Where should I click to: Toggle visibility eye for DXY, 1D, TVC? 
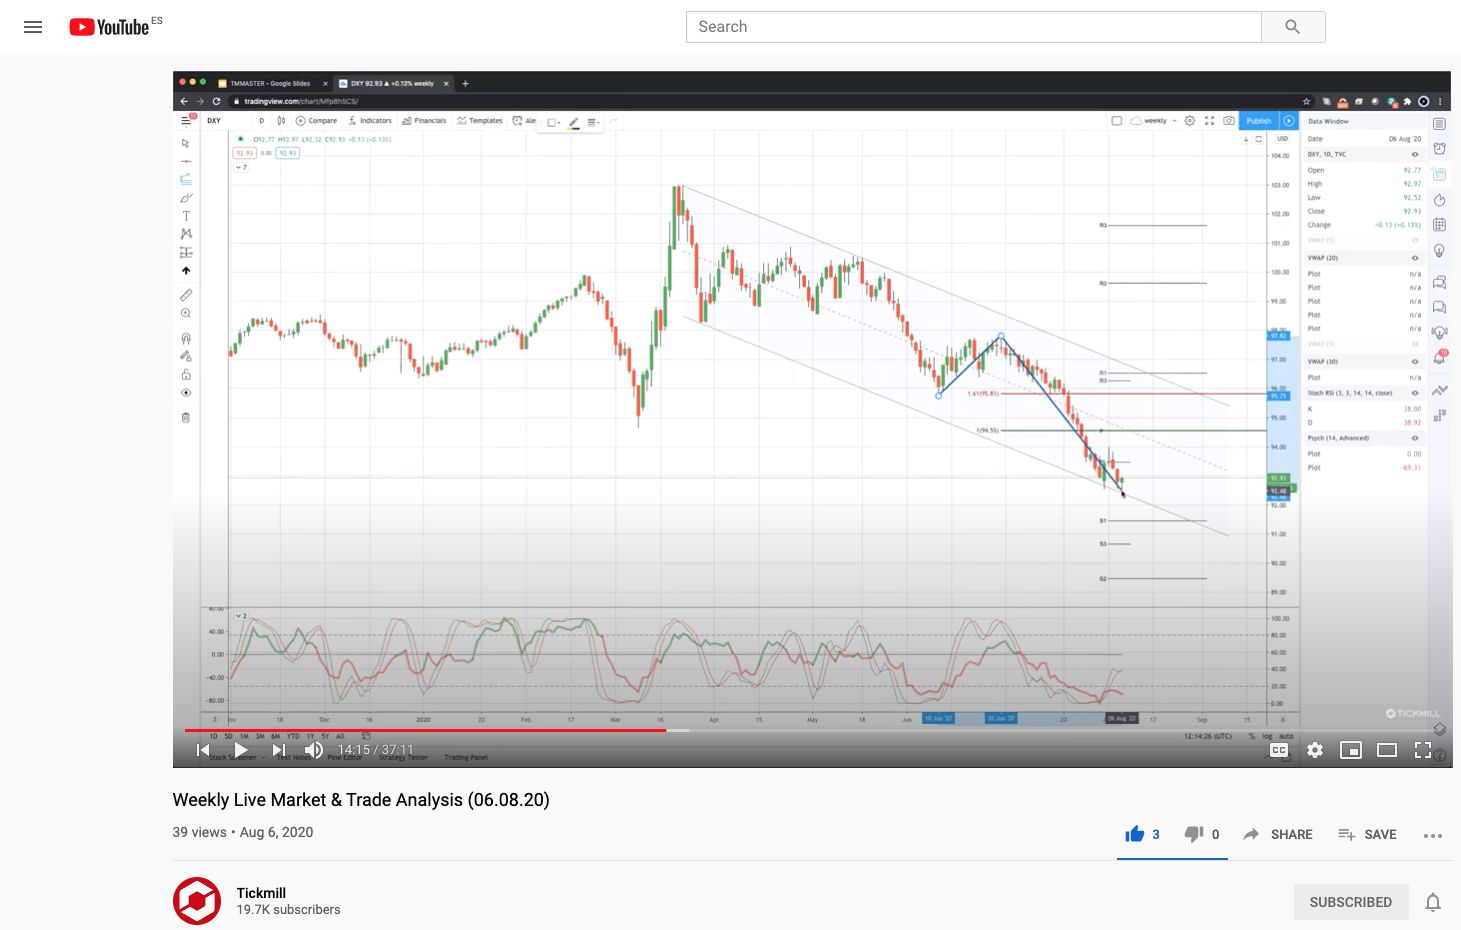(x=1415, y=154)
